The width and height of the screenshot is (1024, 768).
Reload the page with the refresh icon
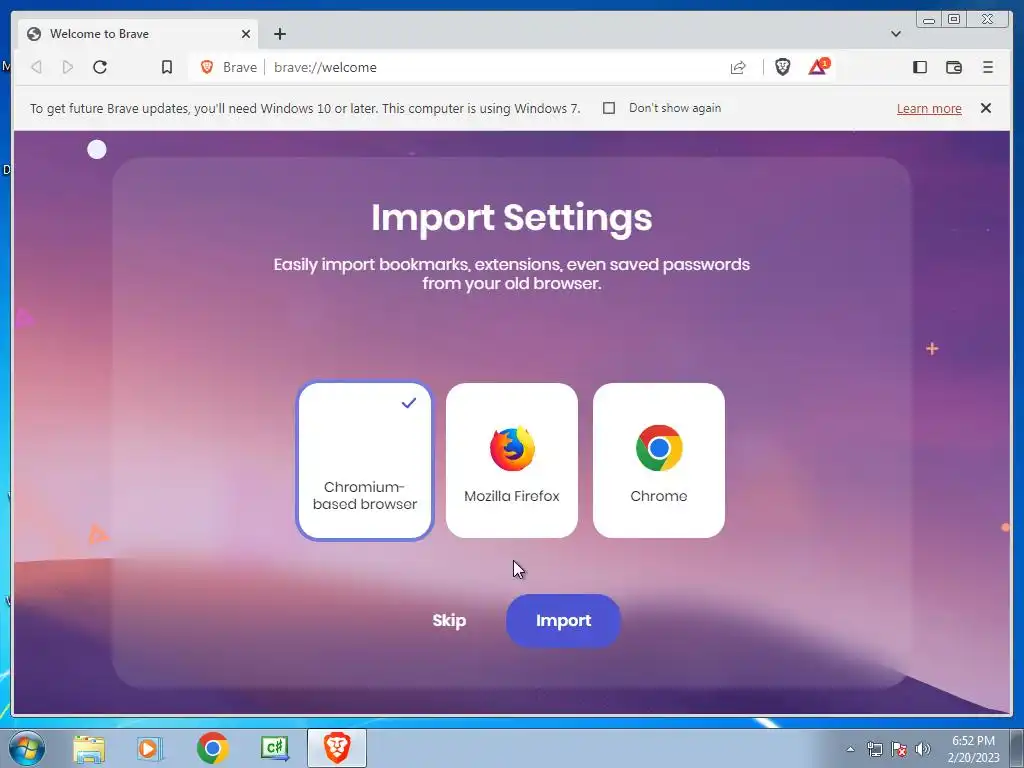100,67
